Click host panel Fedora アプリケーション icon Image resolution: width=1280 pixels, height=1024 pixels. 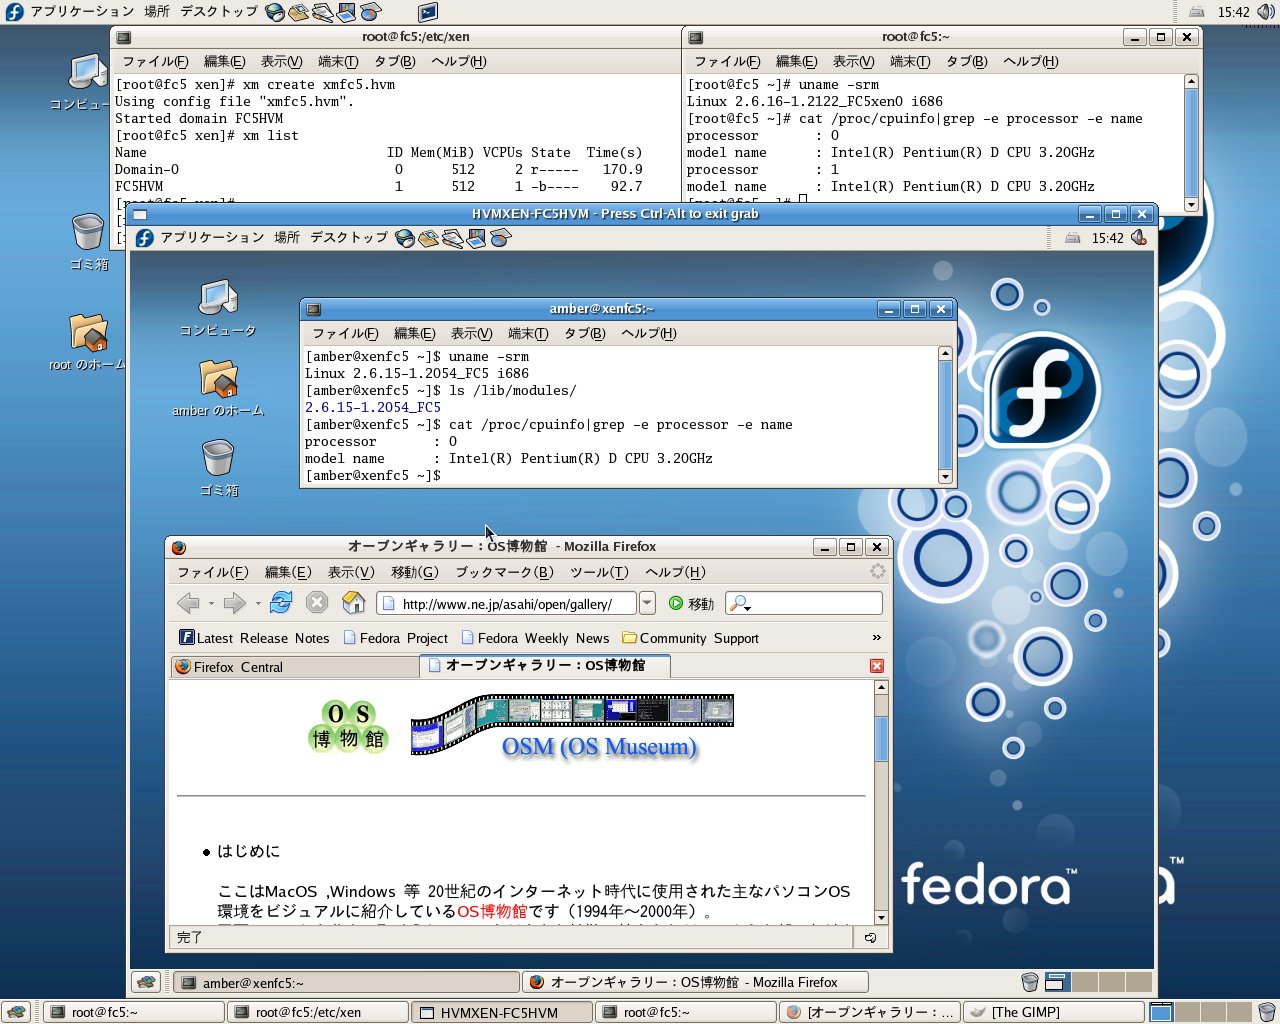(x=14, y=12)
